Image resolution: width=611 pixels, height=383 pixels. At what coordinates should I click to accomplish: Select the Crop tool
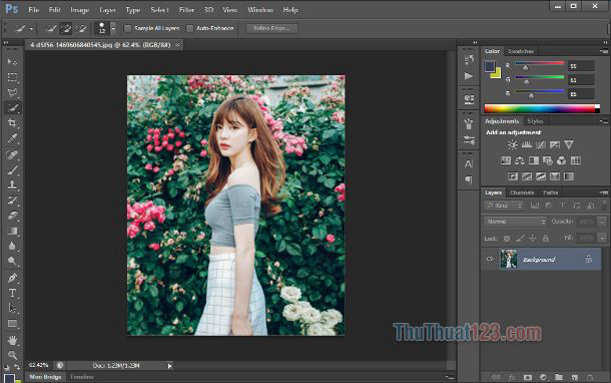12,123
